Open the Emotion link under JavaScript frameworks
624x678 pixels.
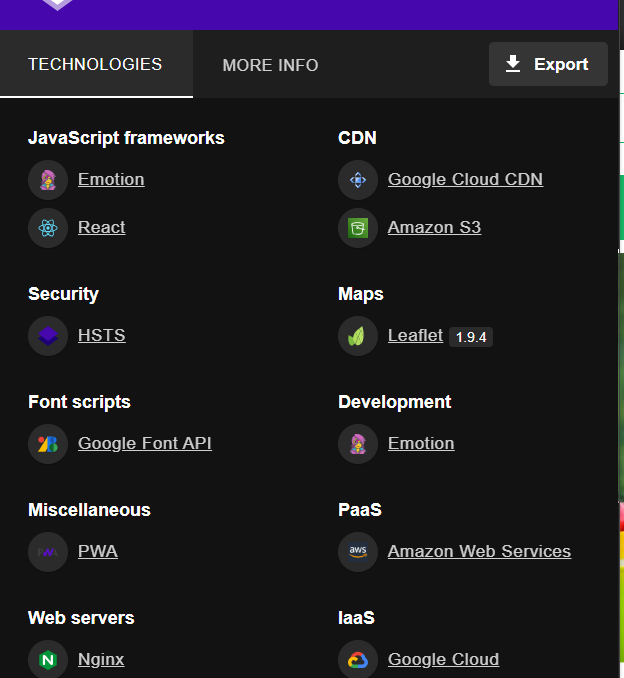click(x=111, y=179)
